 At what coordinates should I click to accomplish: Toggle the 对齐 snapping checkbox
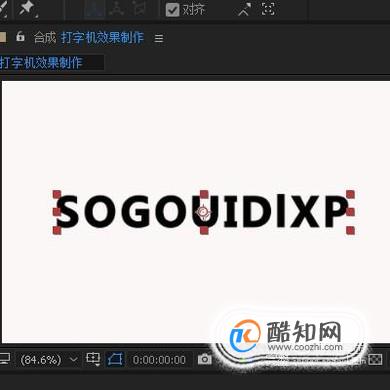(x=173, y=10)
